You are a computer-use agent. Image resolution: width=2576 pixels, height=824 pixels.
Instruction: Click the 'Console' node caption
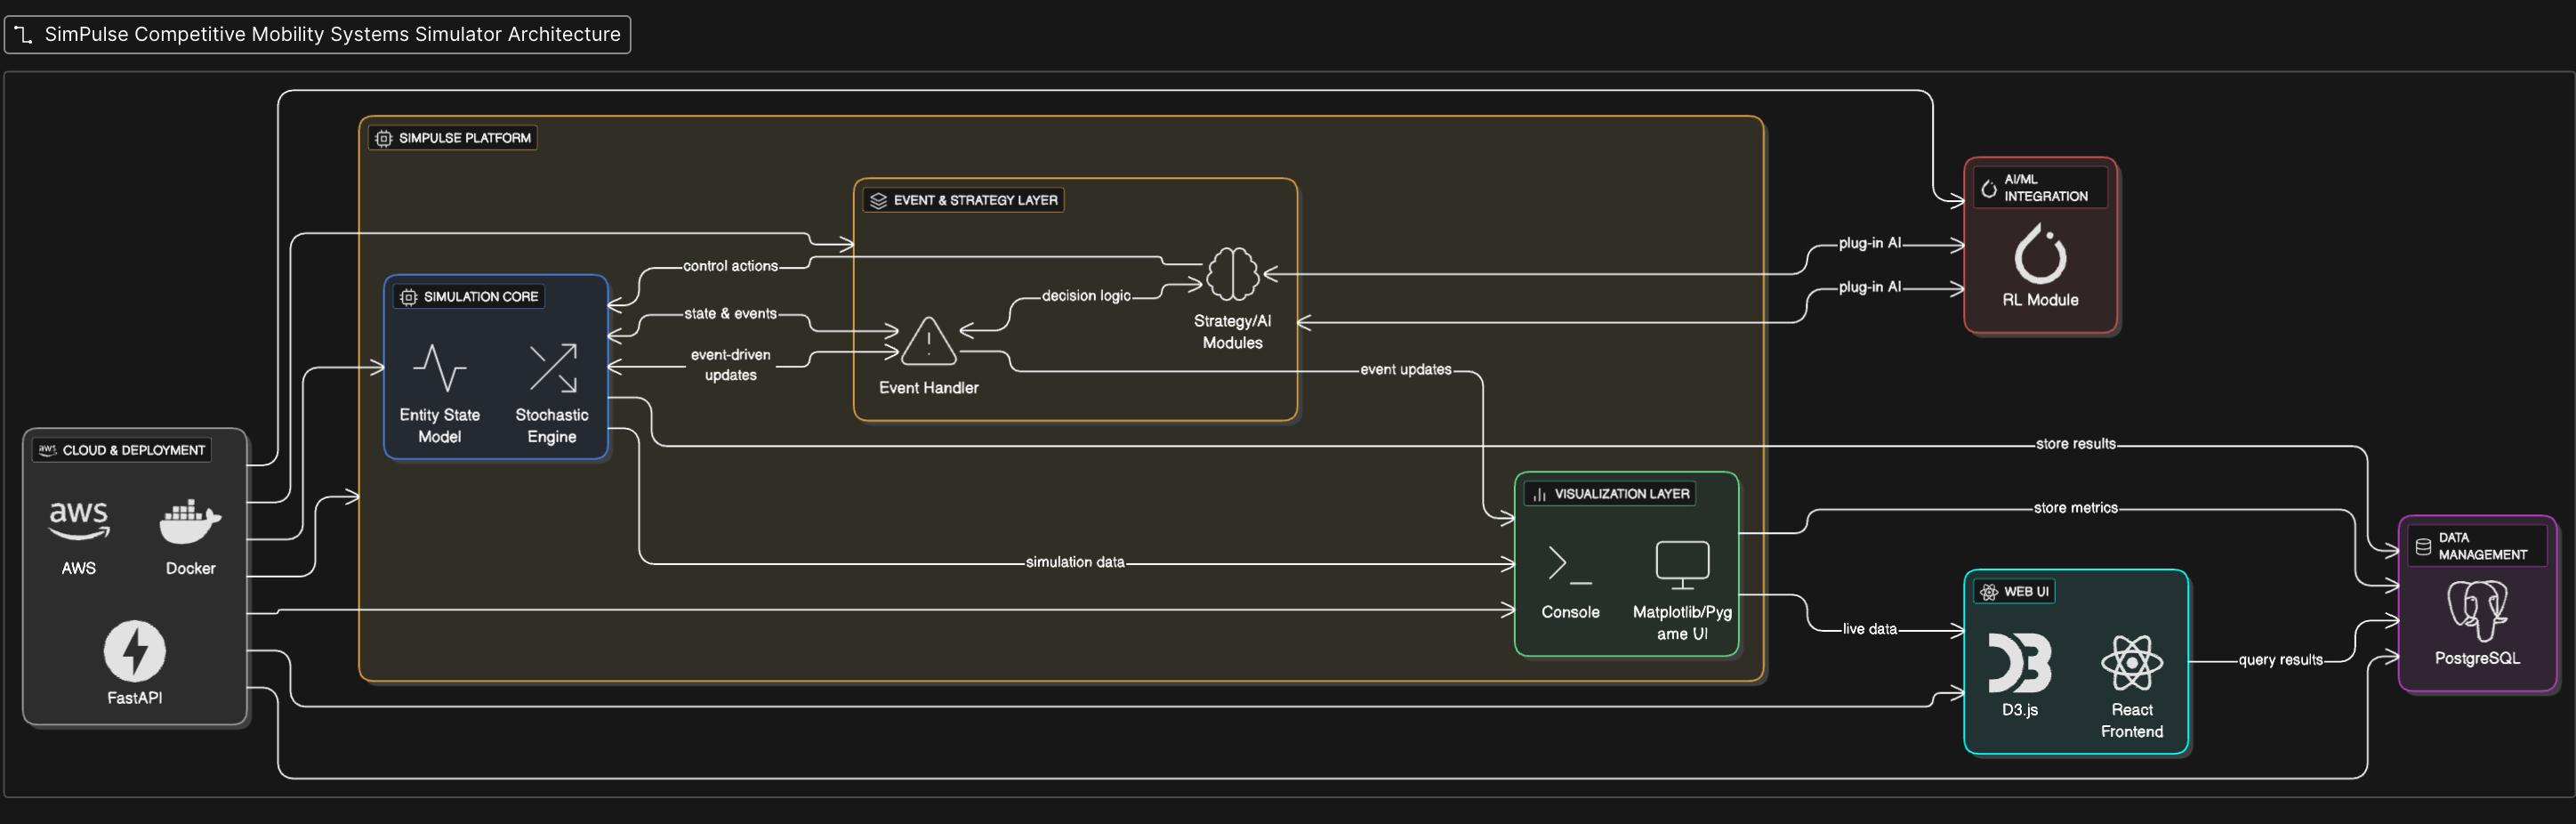[1570, 612]
